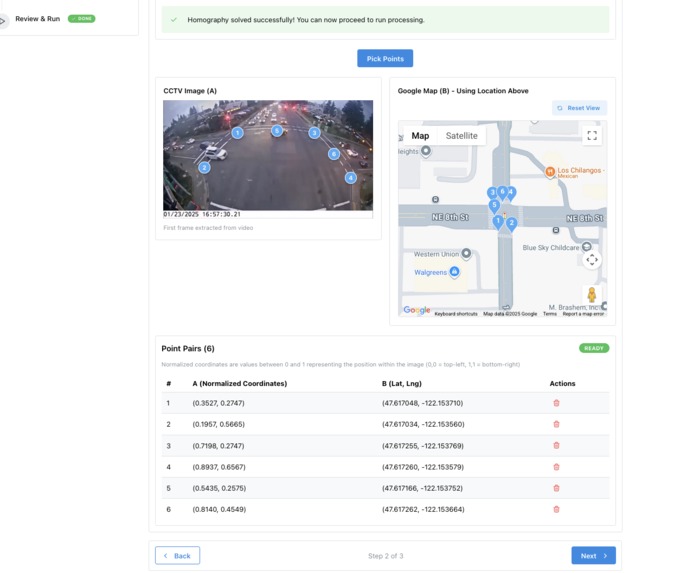
Task: Click the Walgreens place icon on map
Action: click(x=454, y=271)
